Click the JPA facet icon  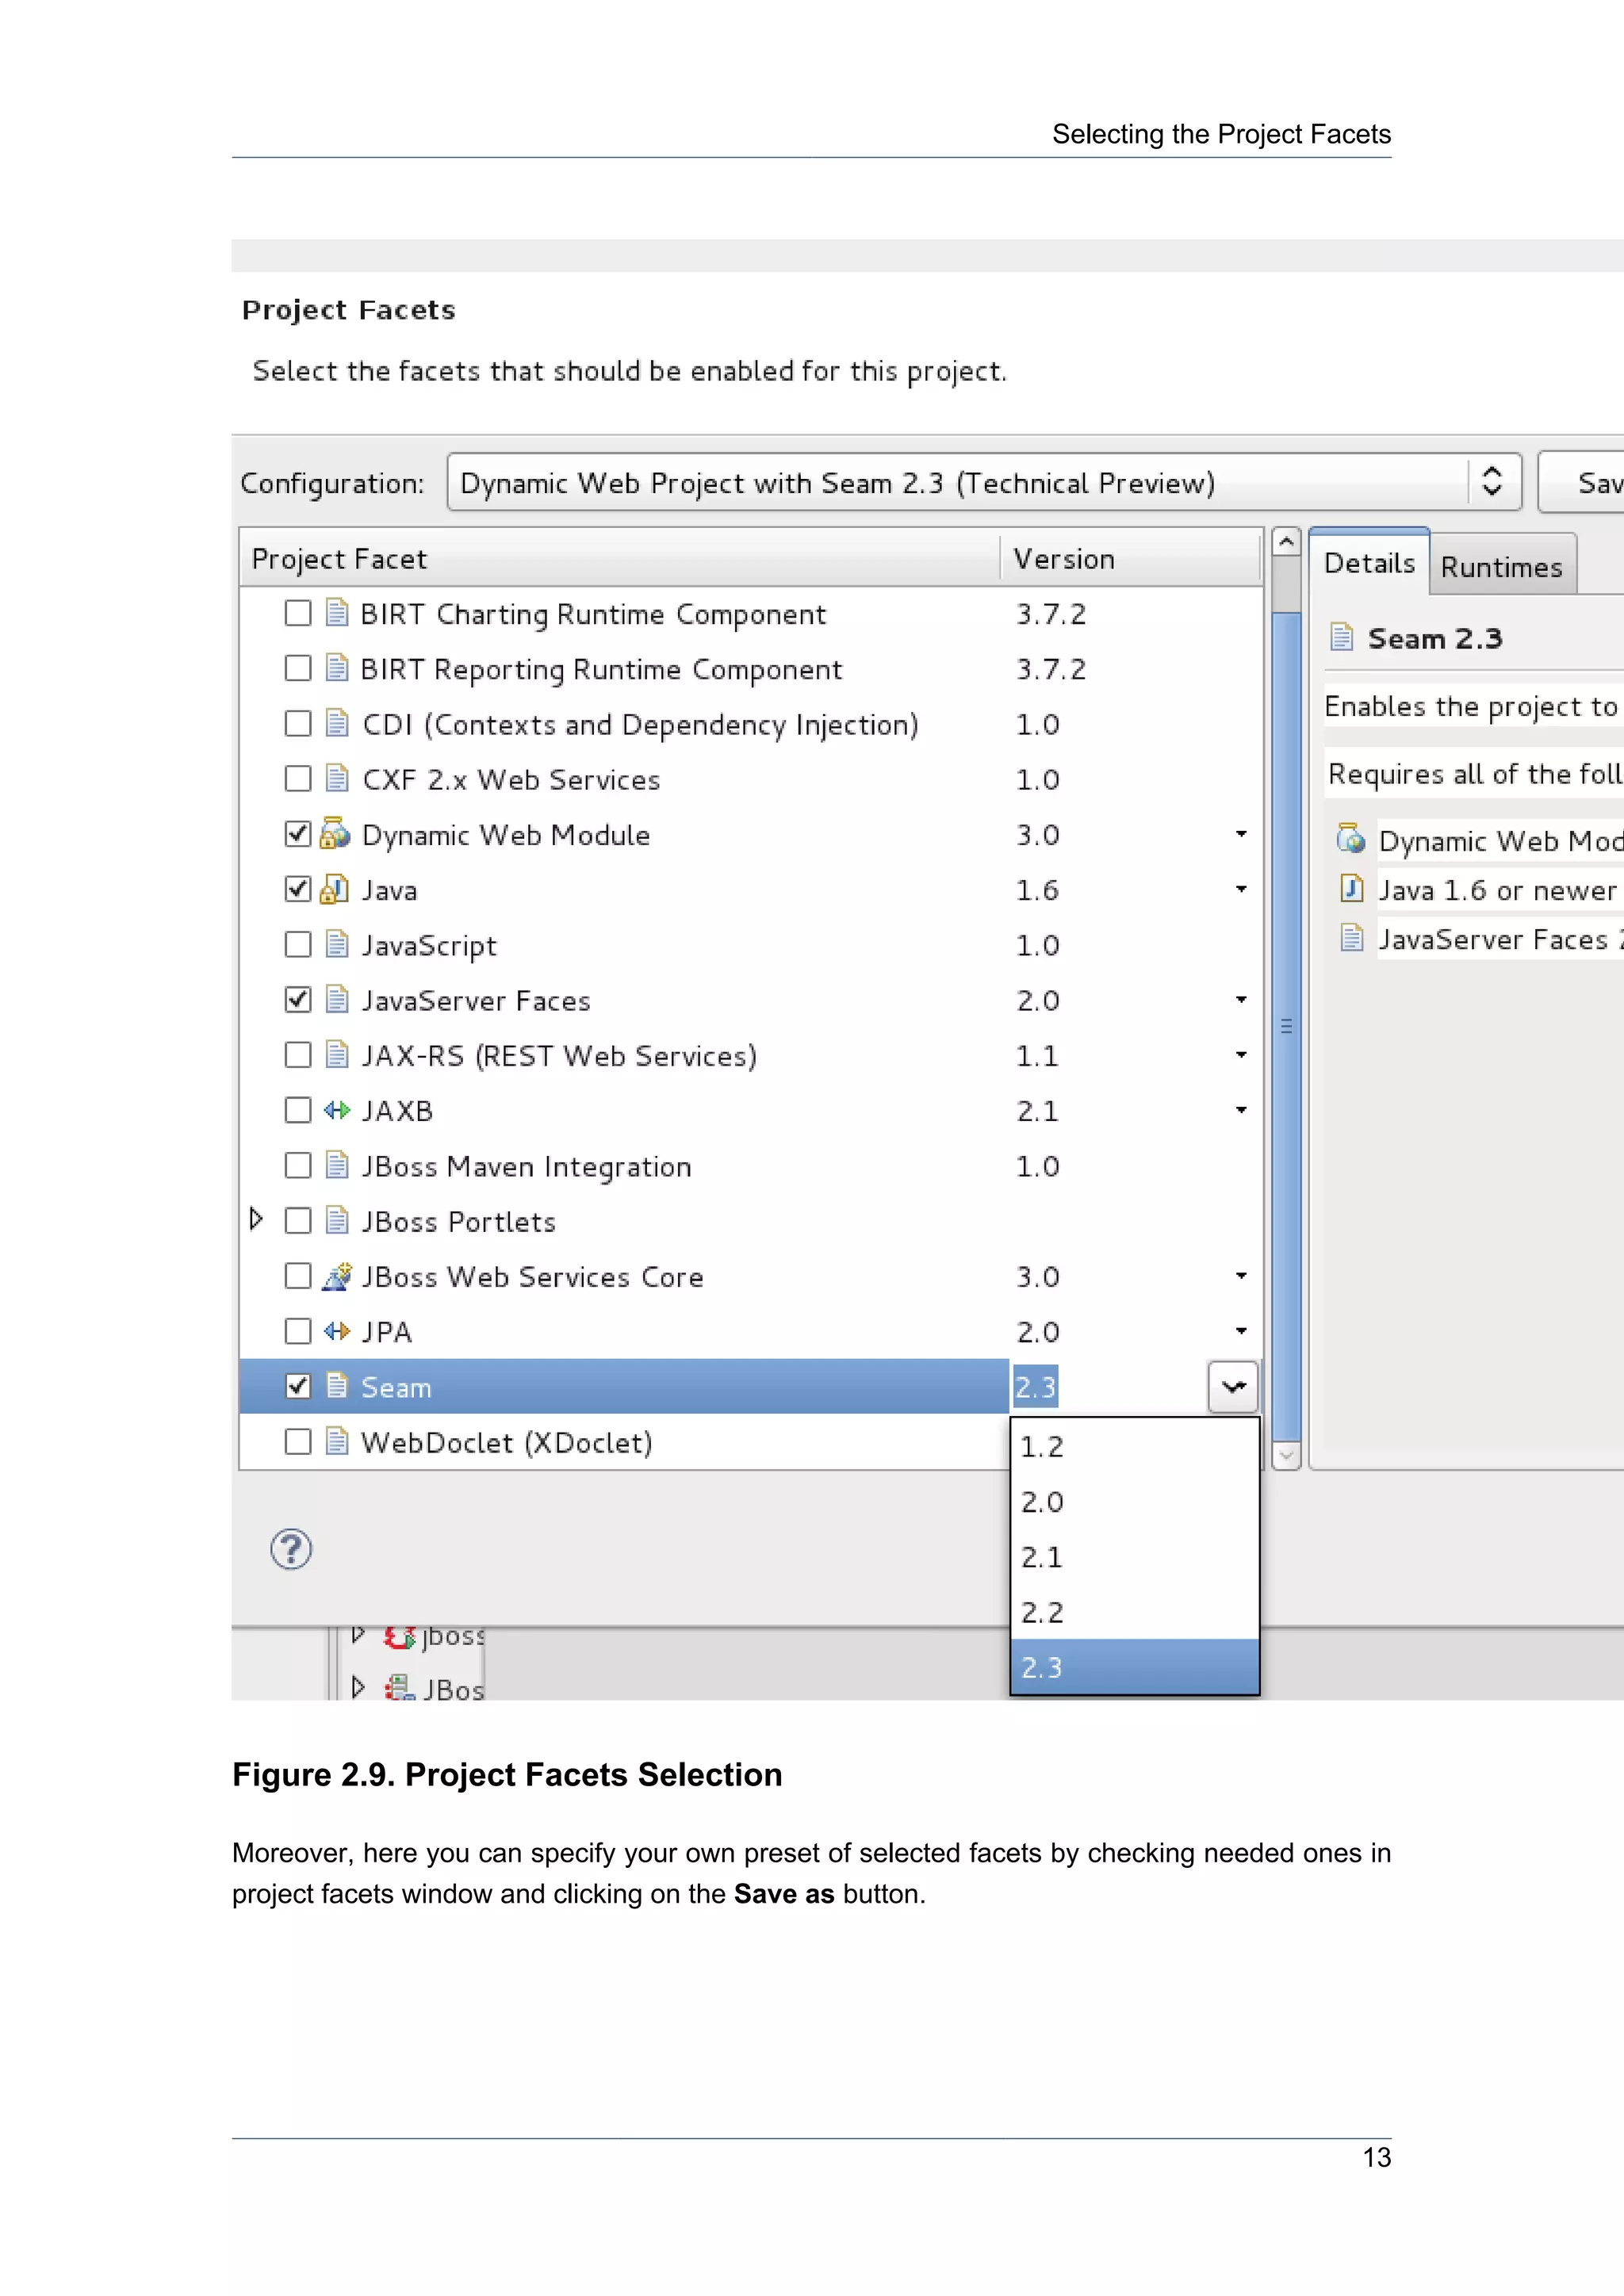point(337,1331)
